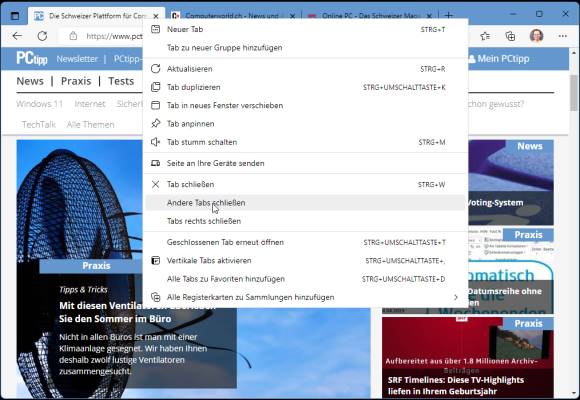
Task: Select Tab anpinnen
Action: [x=305, y=124]
